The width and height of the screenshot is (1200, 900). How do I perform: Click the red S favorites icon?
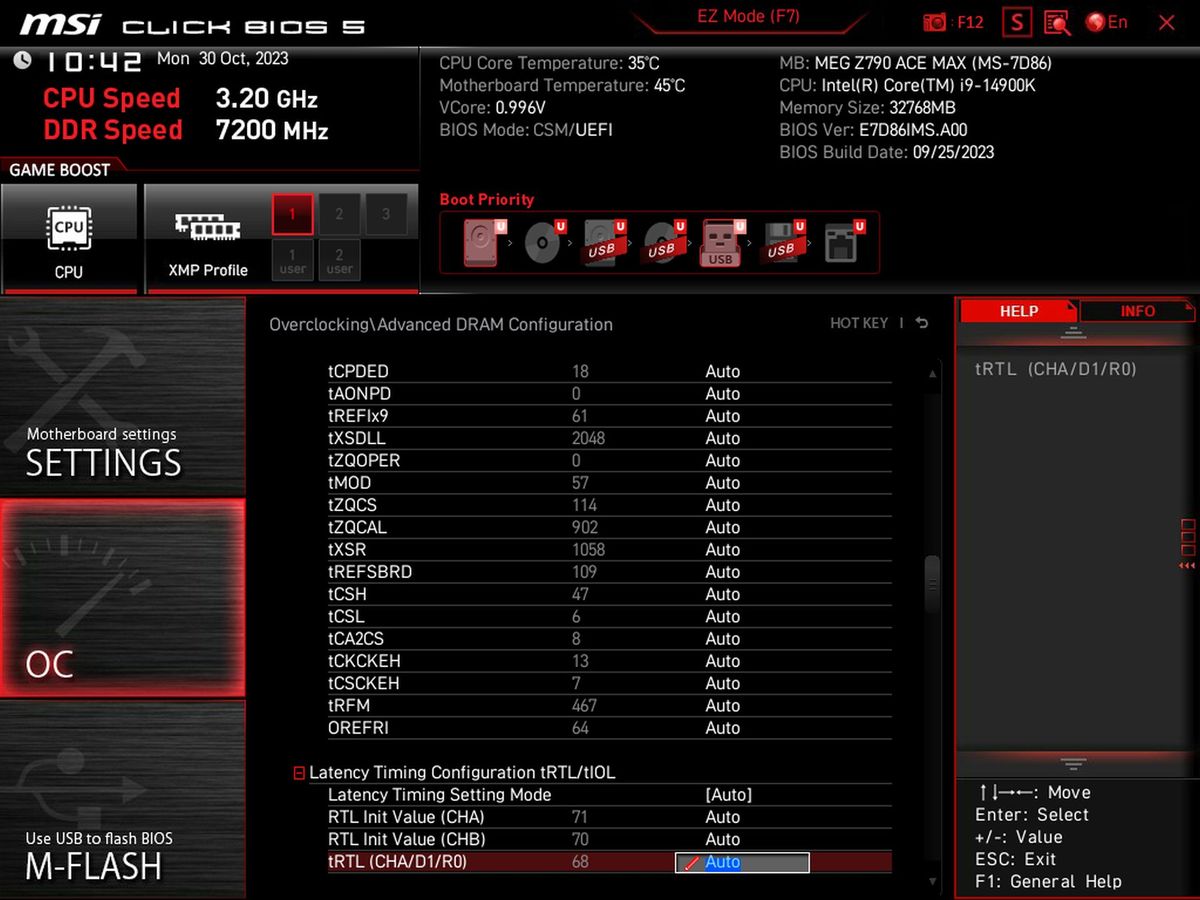click(1017, 22)
